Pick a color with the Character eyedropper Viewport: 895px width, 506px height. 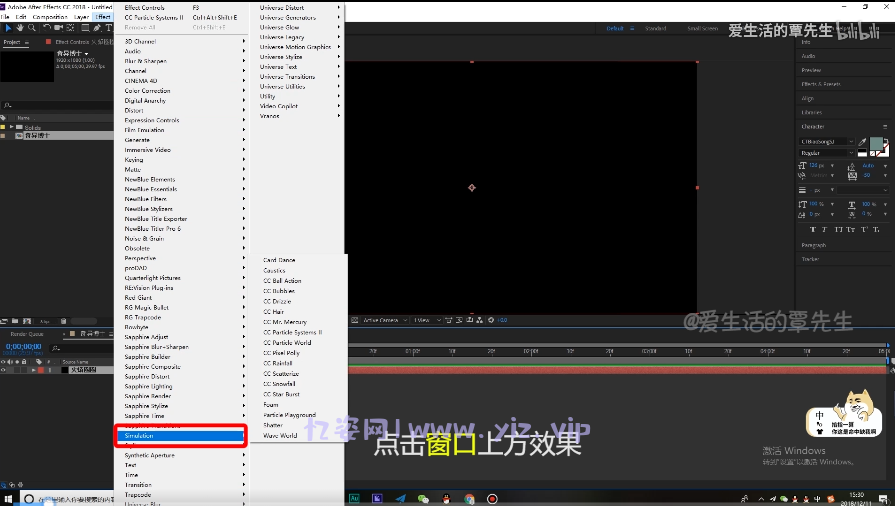[862, 141]
